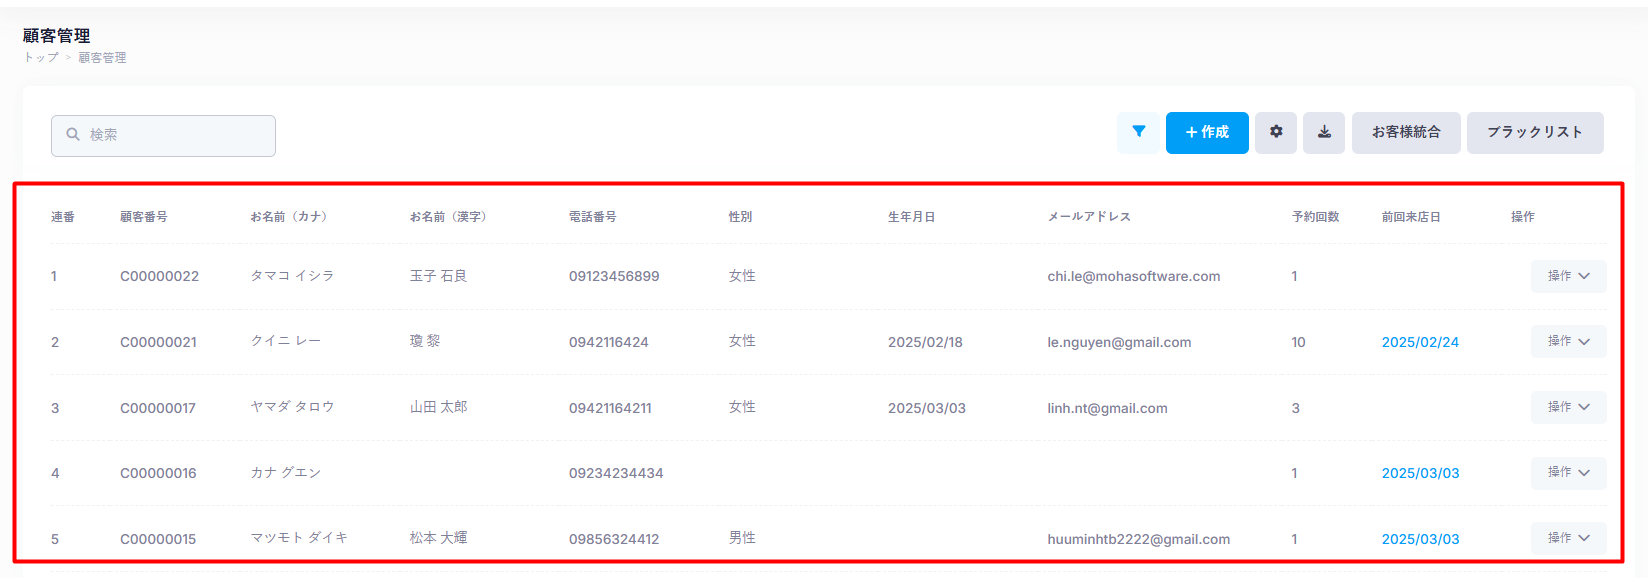Open 操作 dropdown for customer C00000016
The image size is (1648, 578).
1568,472
